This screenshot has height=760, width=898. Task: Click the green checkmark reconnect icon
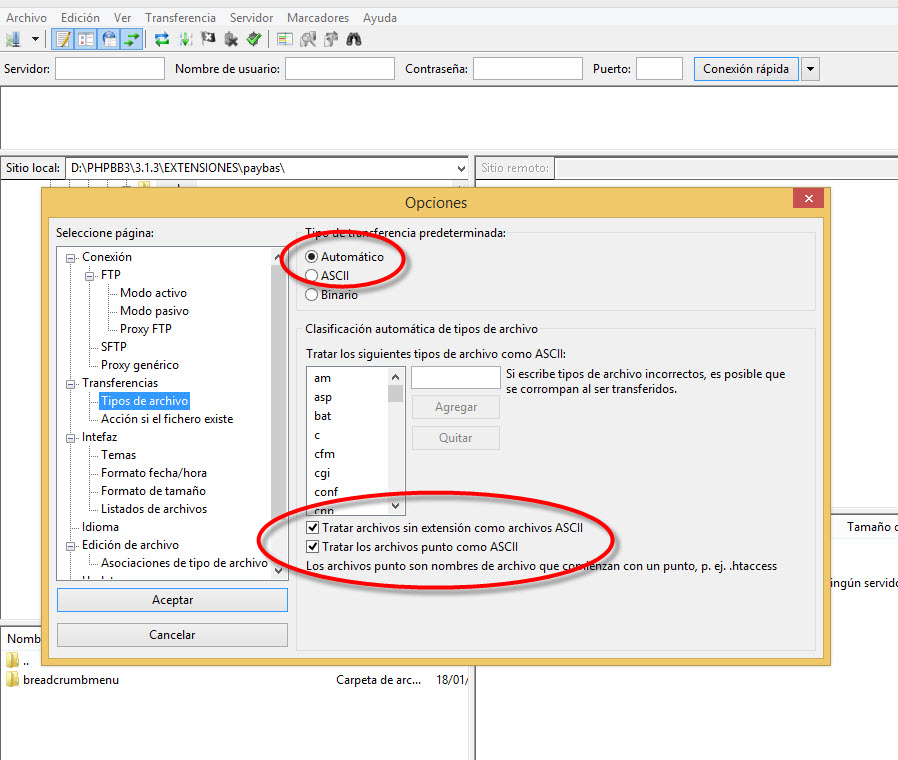(254, 40)
